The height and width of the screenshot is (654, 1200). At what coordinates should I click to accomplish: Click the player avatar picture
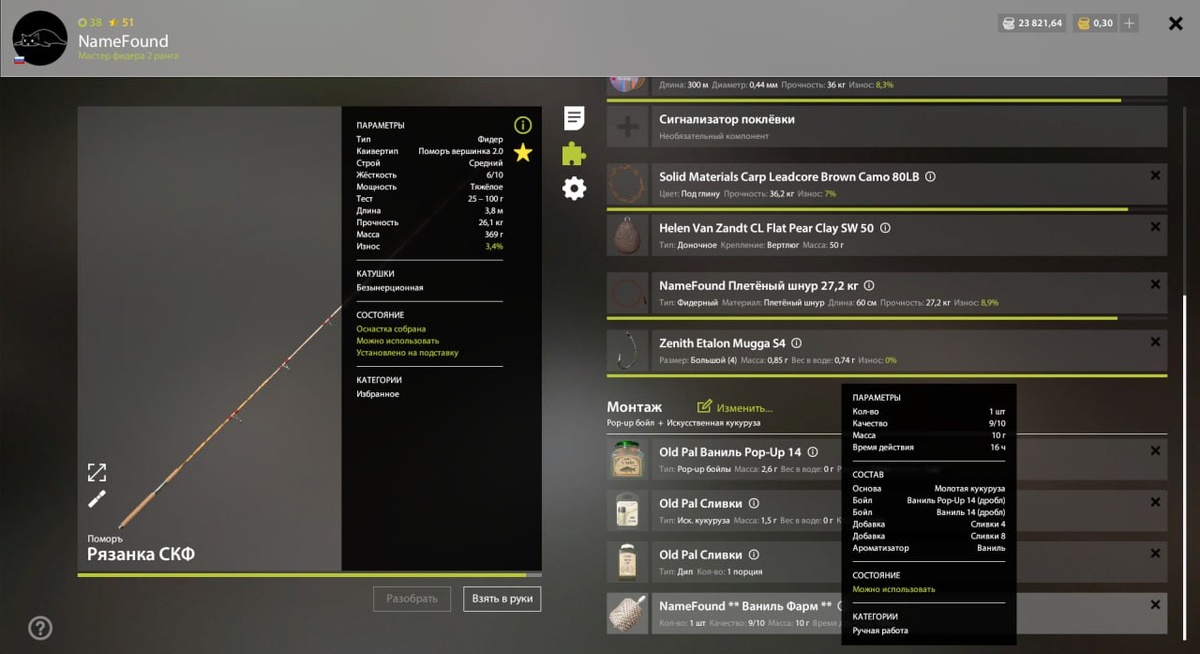[39, 38]
